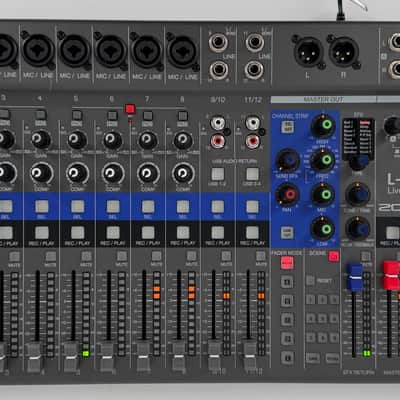This screenshot has width=400, height=400.
Task: Turn the channel 6 GAIN knob
Action: (113, 140)
